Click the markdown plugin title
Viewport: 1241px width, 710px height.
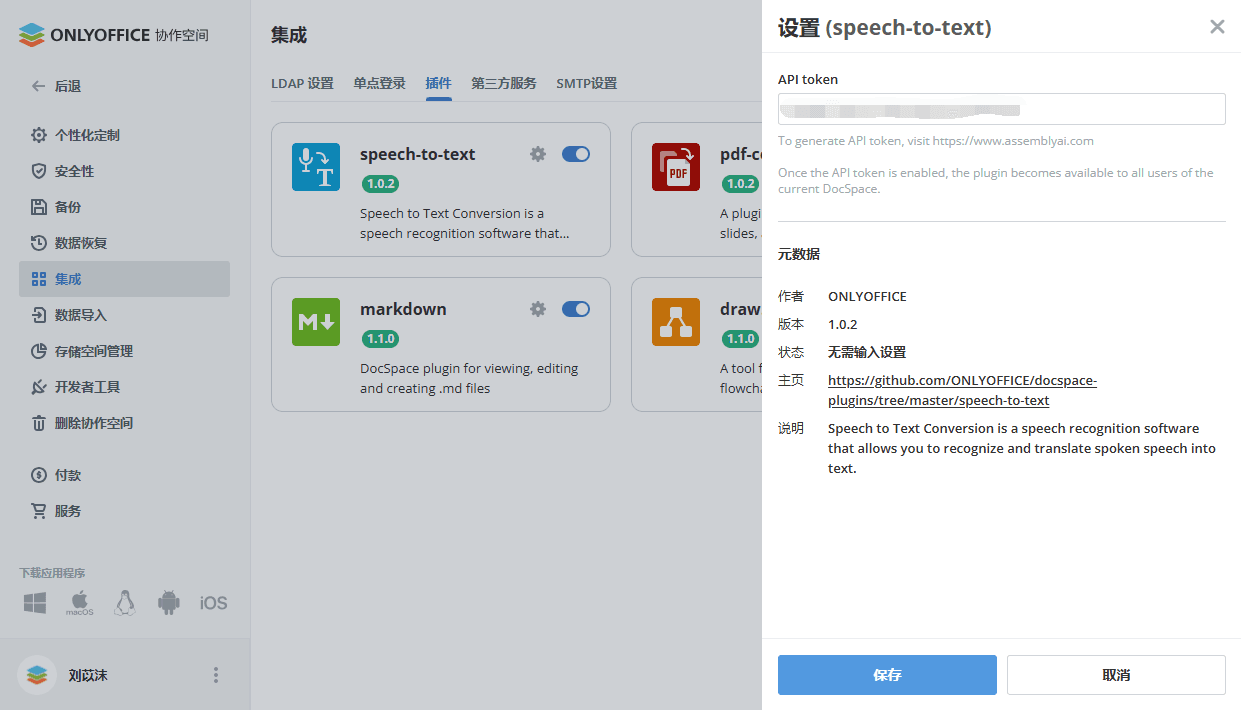coord(403,309)
